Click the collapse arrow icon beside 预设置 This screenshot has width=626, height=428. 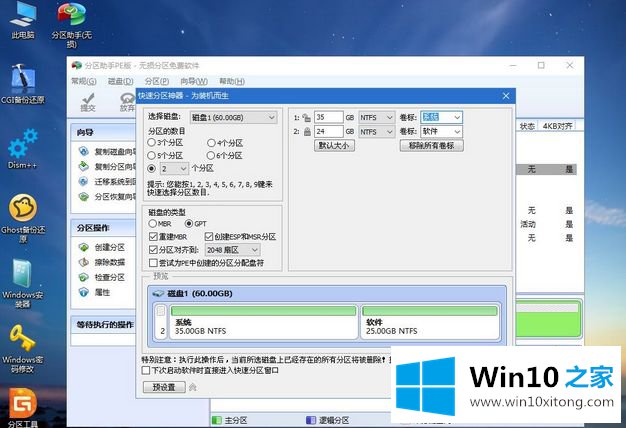tap(193, 387)
